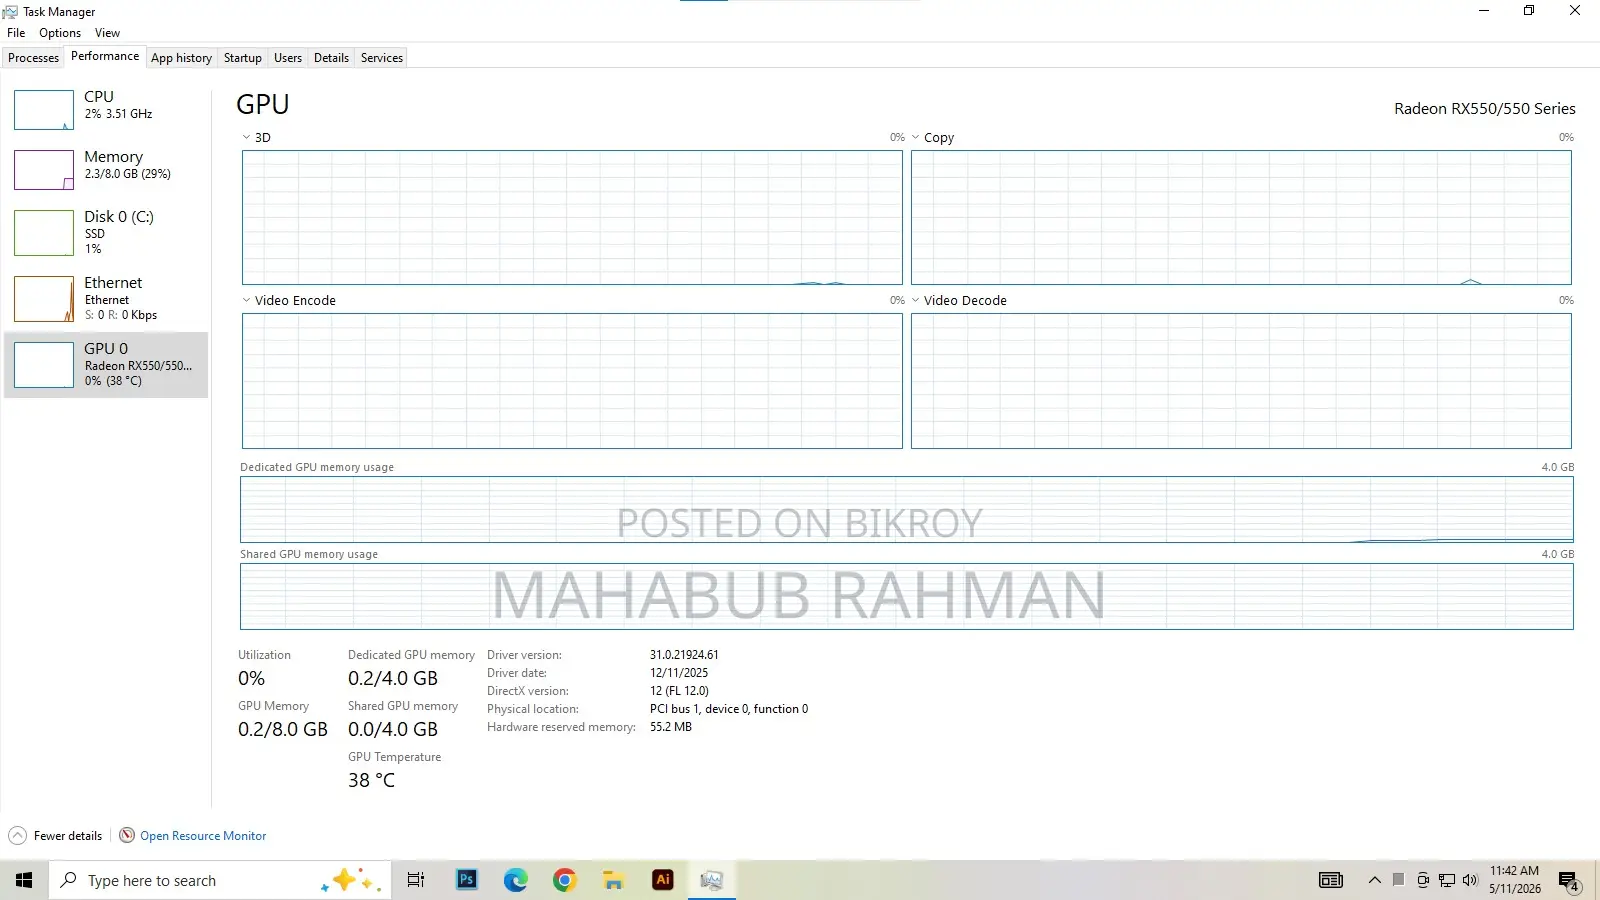Open Microsoft Edge from the taskbar

pyautogui.click(x=515, y=880)
